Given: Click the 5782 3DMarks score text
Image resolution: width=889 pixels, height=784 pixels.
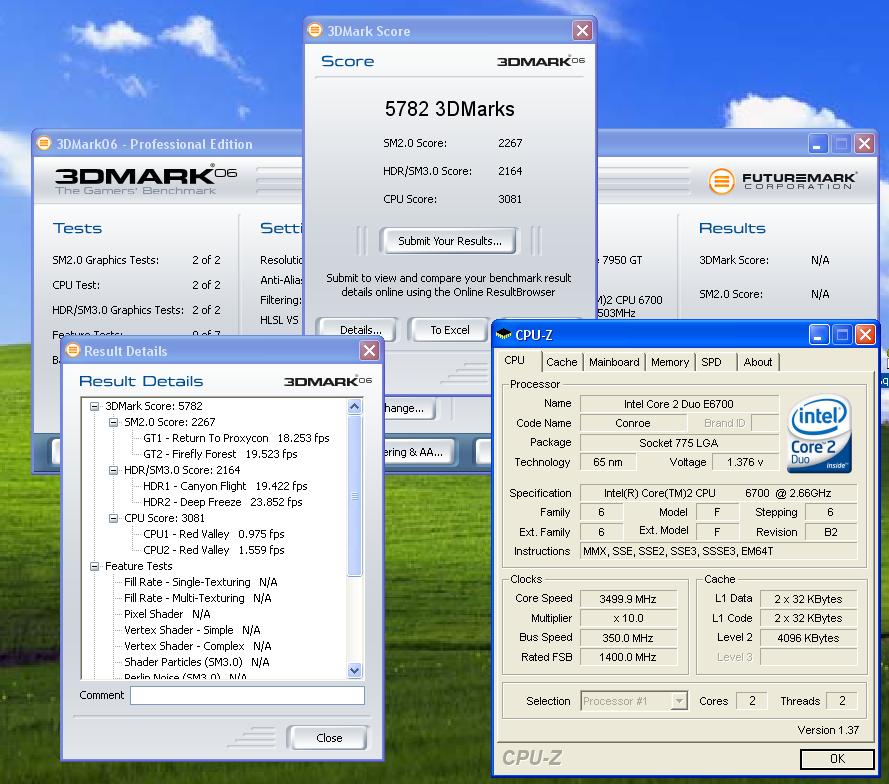Looking at the screenshot, I should tap(449, 109).
